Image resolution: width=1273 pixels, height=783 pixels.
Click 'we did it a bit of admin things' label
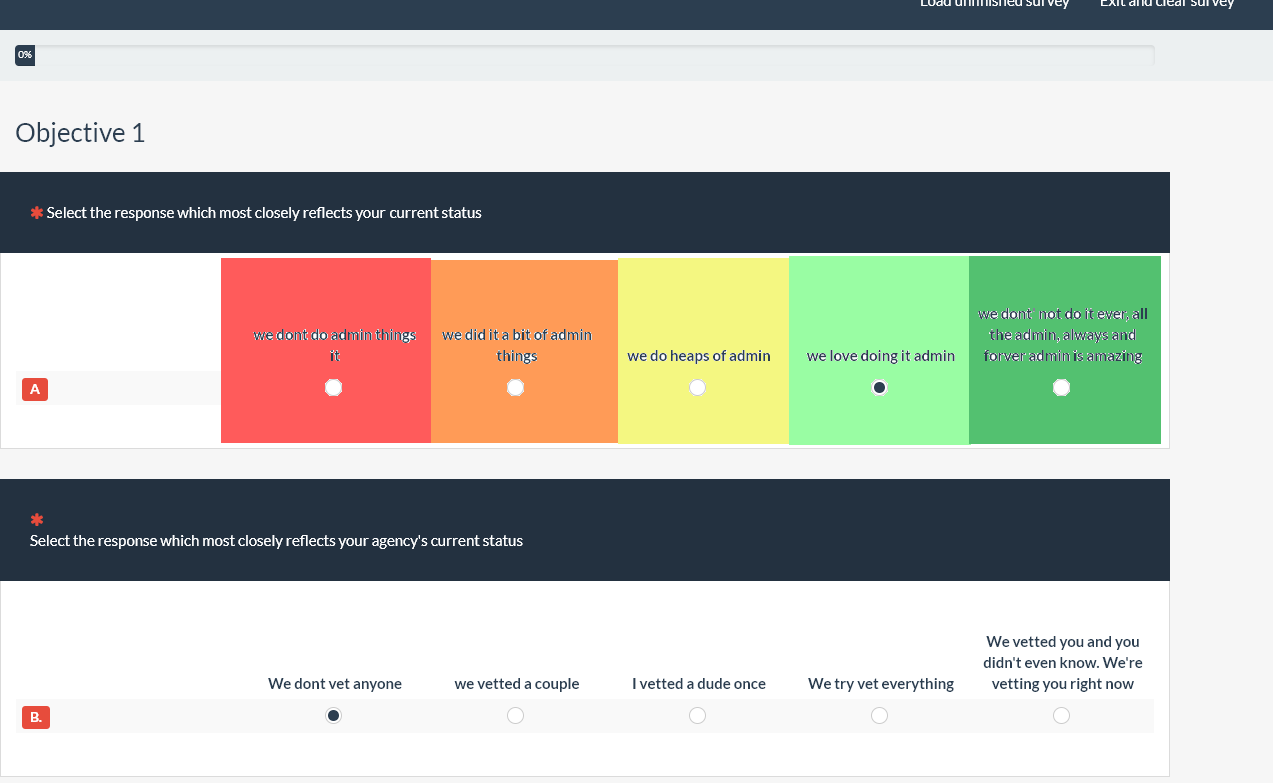pyautogui.click(x=517, y=345)
